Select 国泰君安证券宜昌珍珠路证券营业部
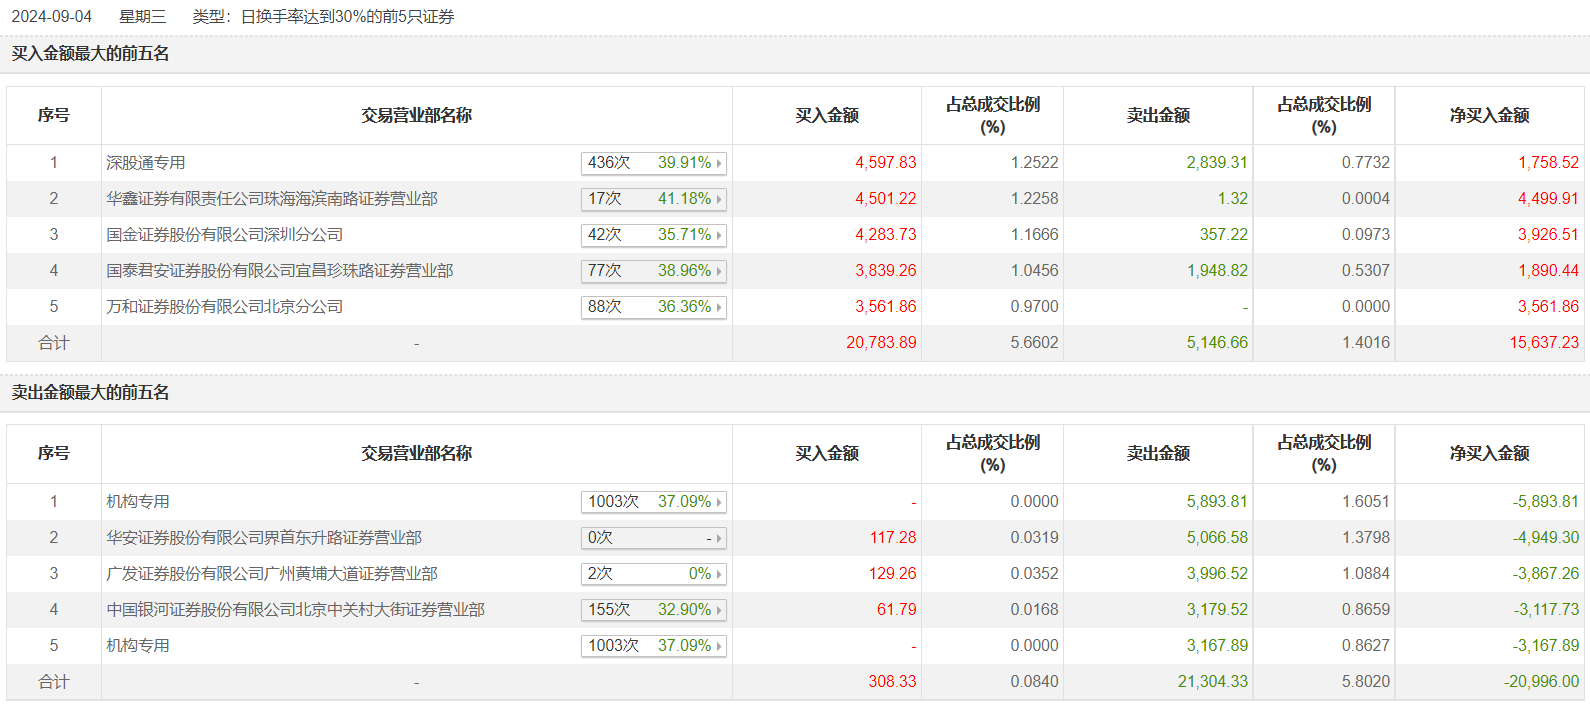This screenshot has height=705, width=1590. point(280,271)
